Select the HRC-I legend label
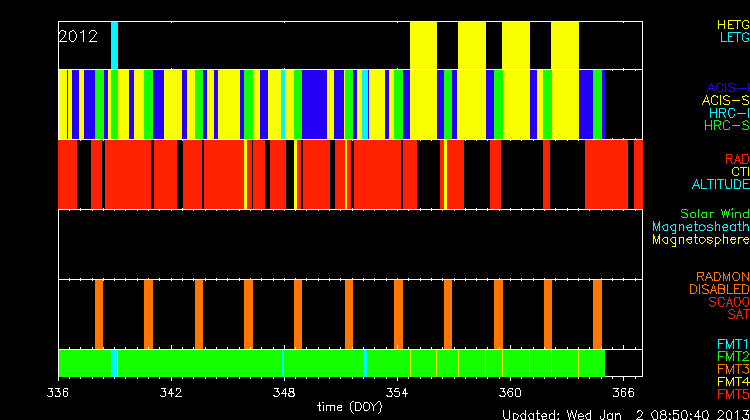Screen dimensions: 750x420 click(728, 114)
